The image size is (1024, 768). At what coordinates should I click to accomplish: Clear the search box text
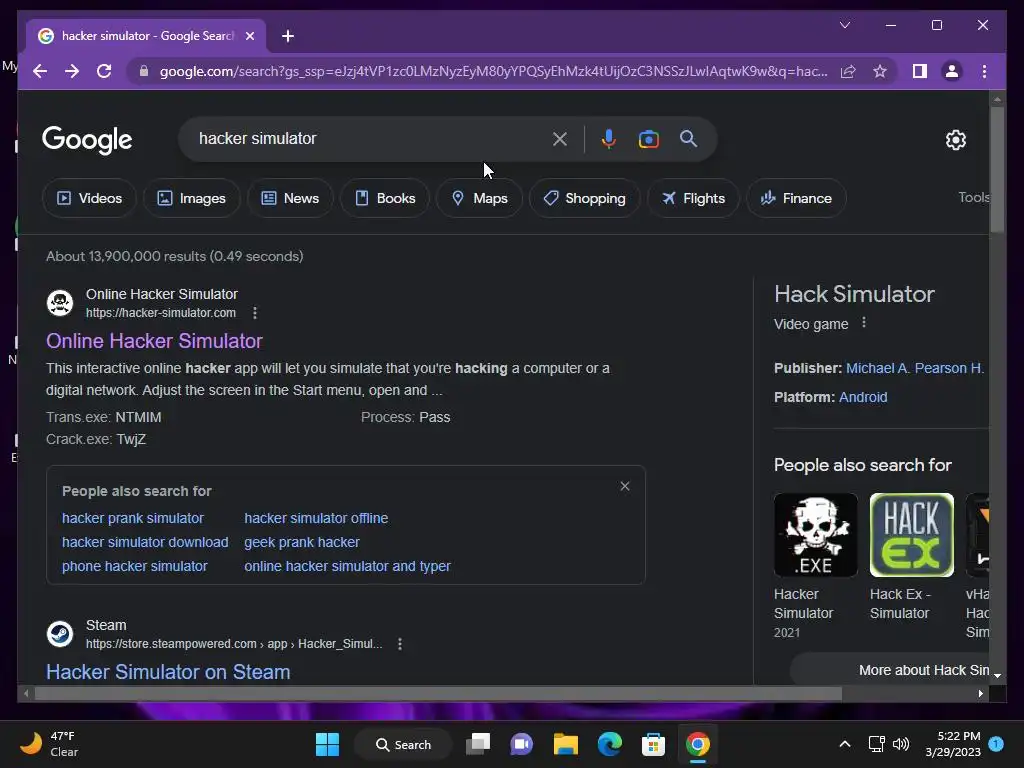pyautogui.click(x=560, y=138)
